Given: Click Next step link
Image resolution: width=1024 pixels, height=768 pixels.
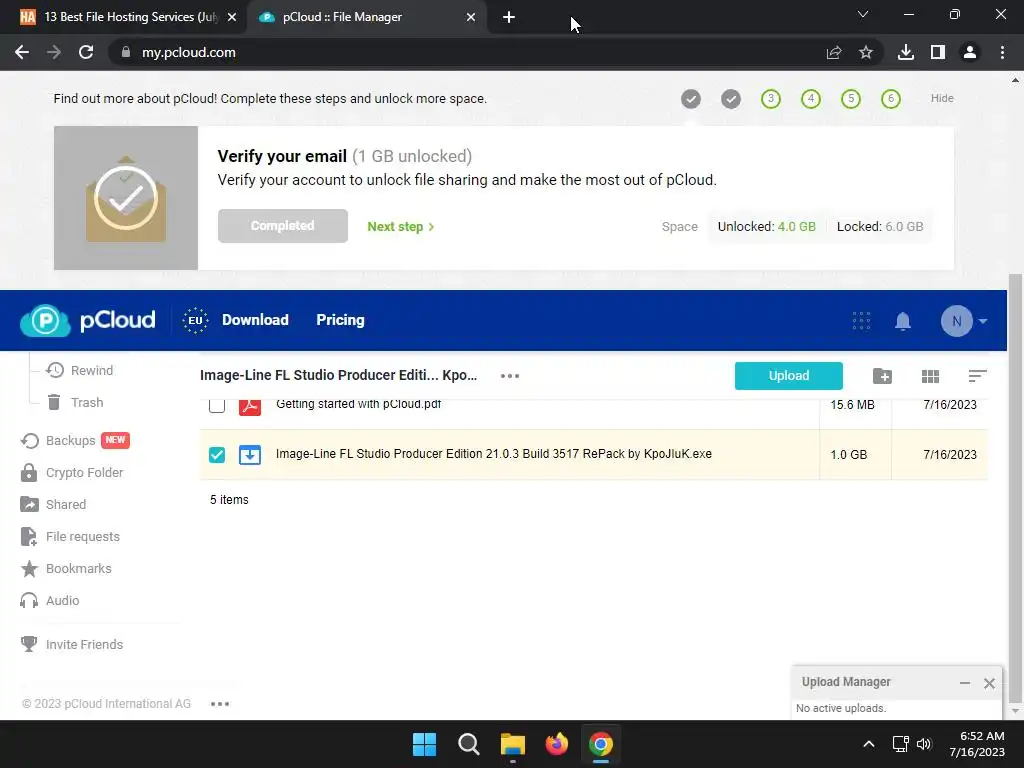Looking at the screenshot, I should click(400, 227).
